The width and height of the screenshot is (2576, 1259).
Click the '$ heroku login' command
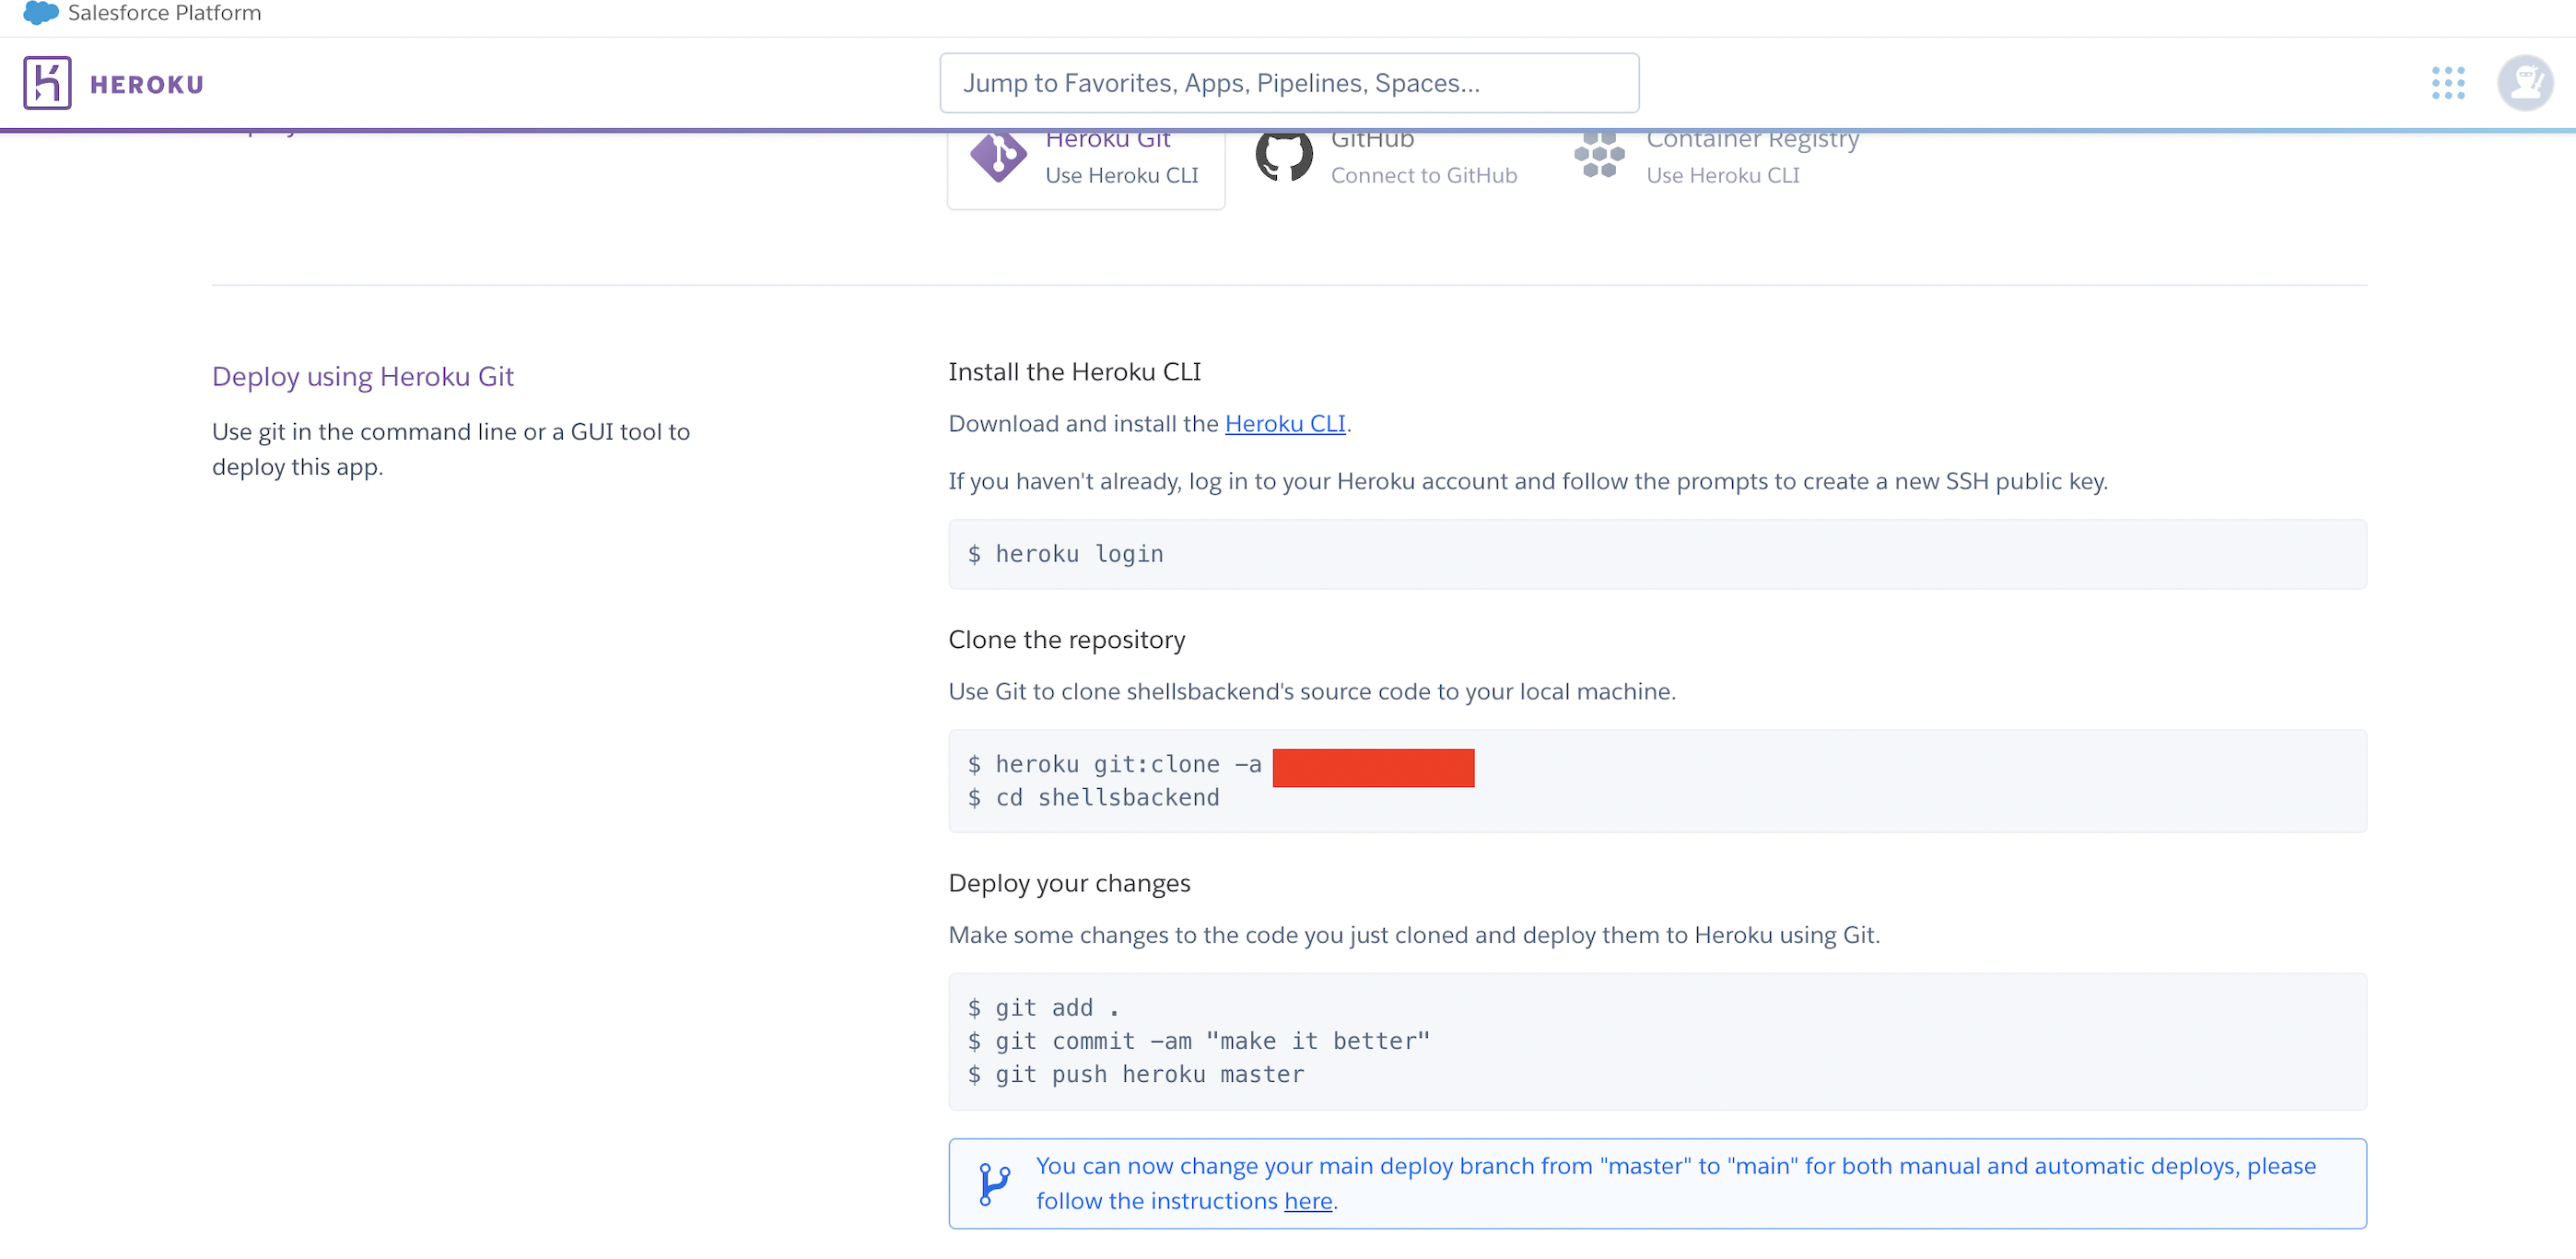(1065, 554)
